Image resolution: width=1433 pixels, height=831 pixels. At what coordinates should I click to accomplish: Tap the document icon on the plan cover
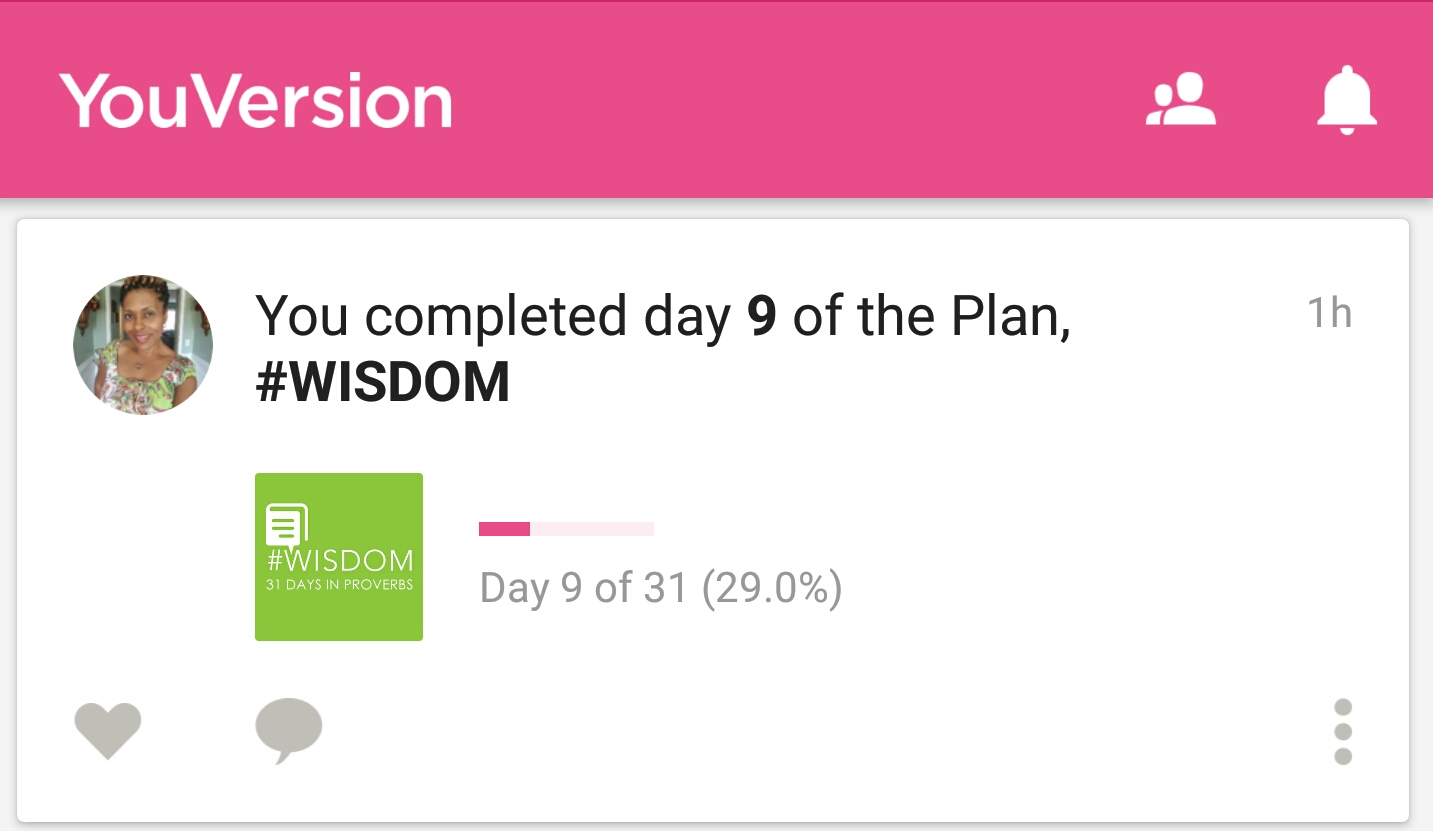pos(287,524)
